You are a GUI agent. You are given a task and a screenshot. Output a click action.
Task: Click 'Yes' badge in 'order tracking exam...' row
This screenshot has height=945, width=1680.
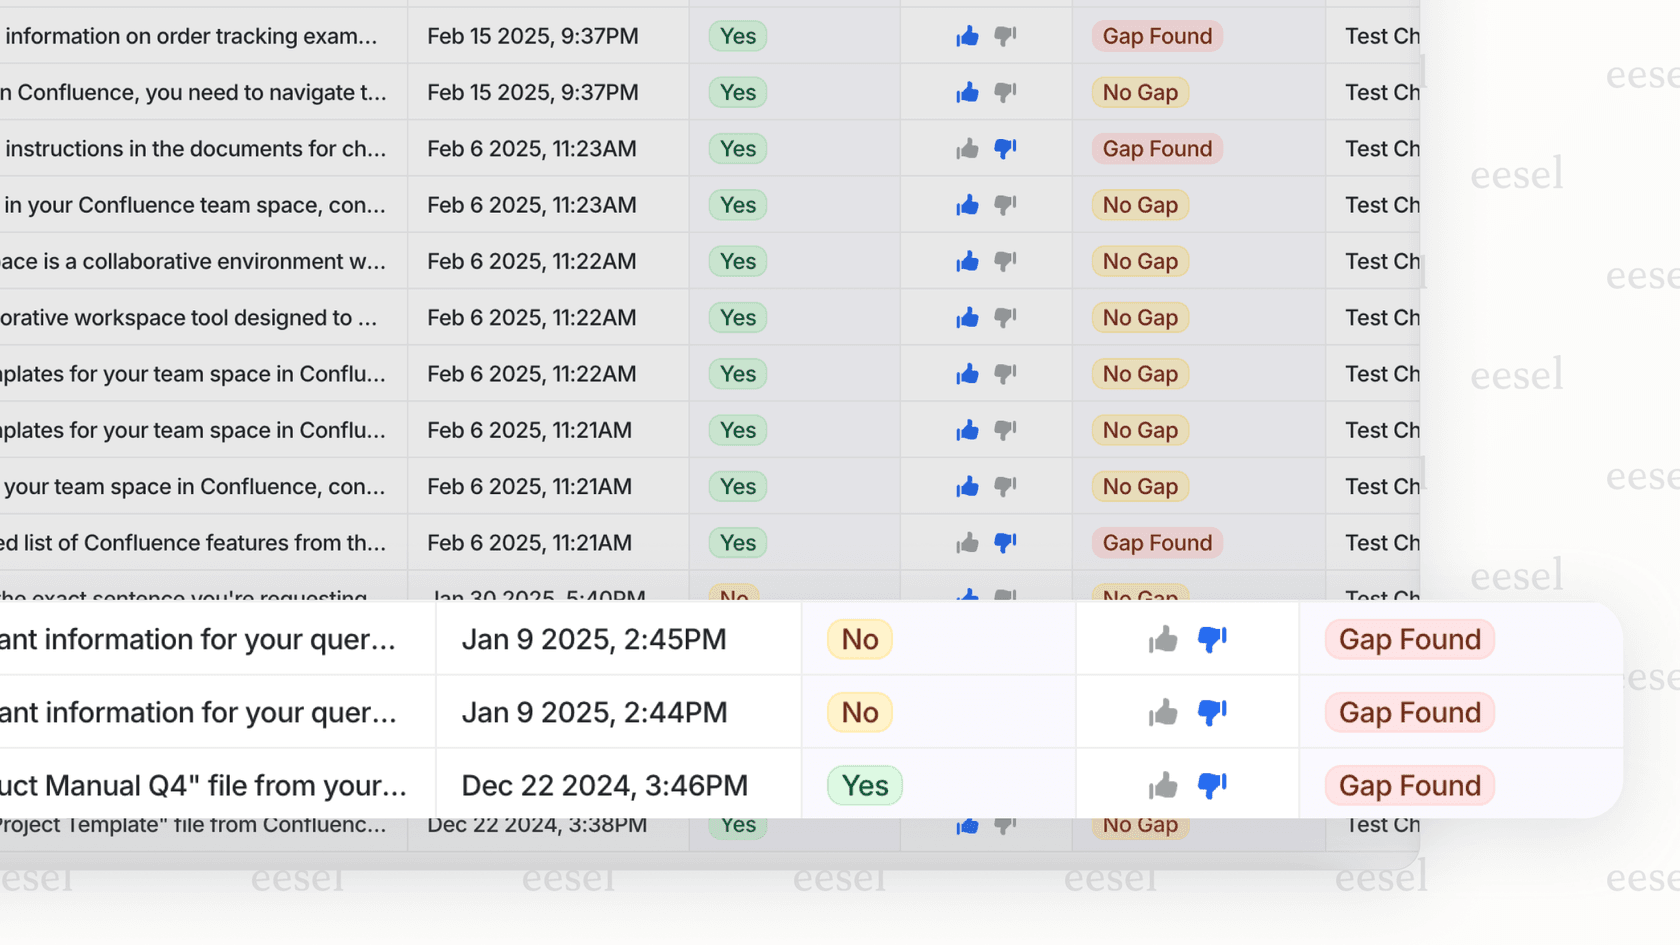[738, 36]
